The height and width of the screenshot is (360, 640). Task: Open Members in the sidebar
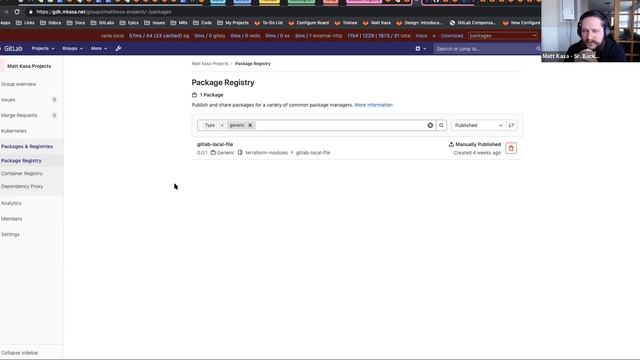point(11,219)
